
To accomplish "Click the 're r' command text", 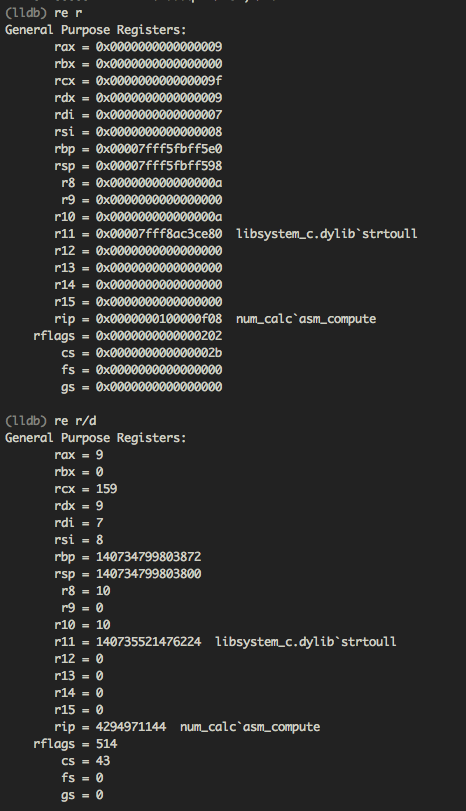I will coord(68,13).
